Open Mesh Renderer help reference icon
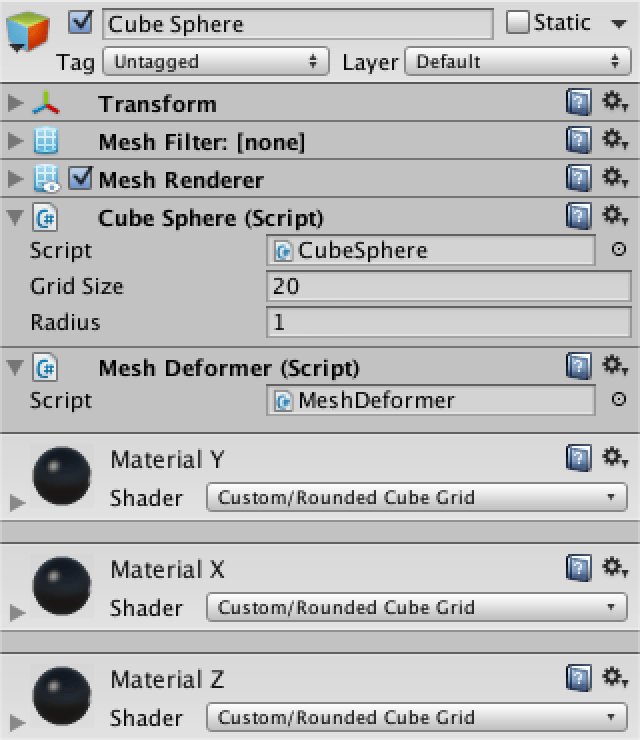The image size is (640, 740). point(579,178)
